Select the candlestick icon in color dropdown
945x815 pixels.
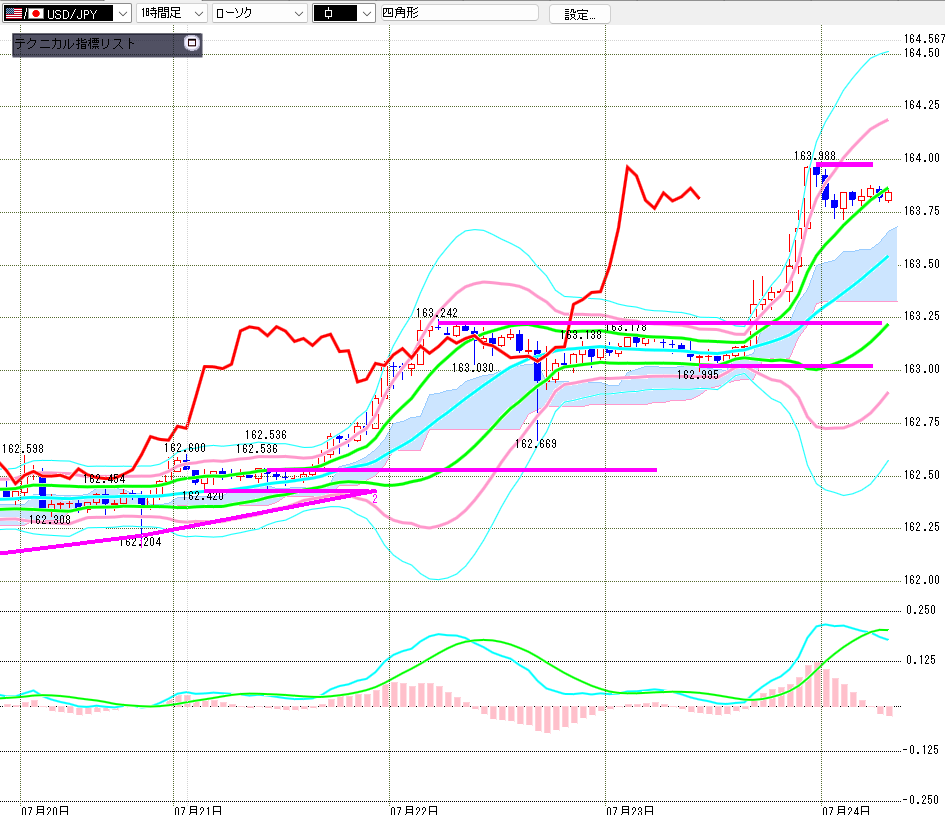pos(328,13)
